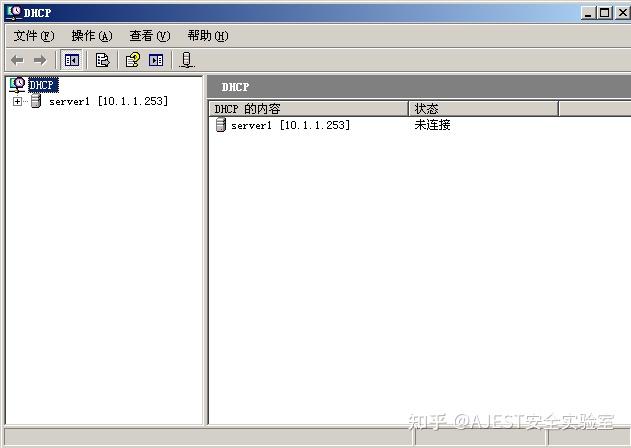
Task: Sort by the DHCP 的内容 column header
Action: 309,109
